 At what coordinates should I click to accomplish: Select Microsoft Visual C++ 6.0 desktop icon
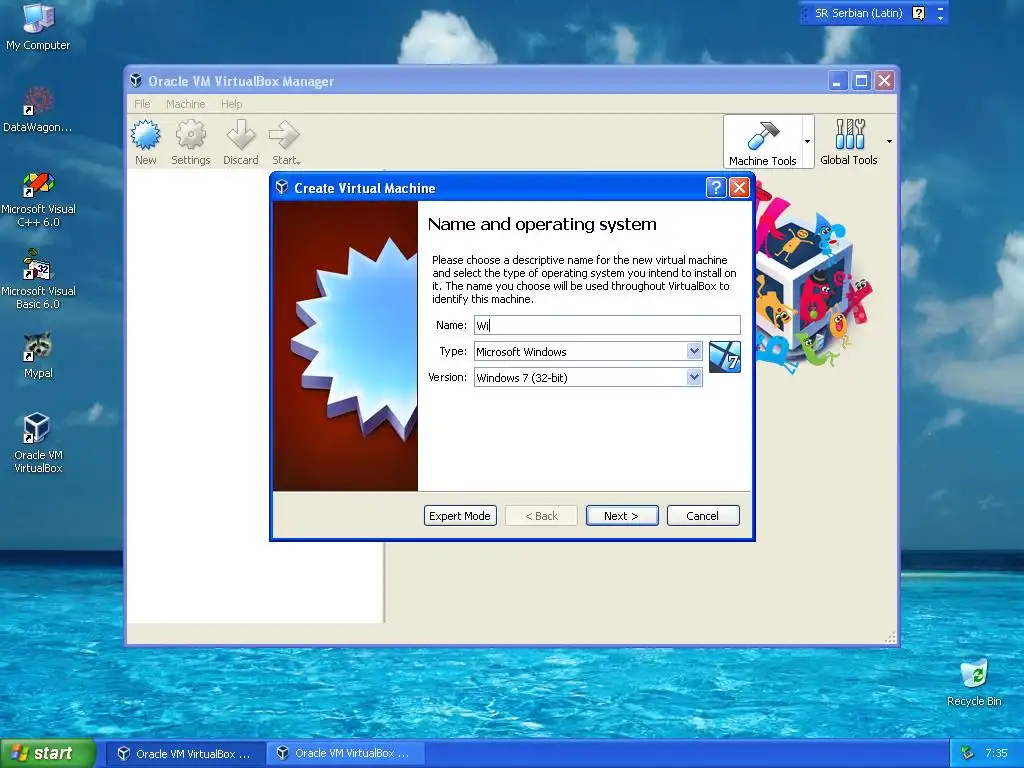pyautogui.click(x=38, y=199)
